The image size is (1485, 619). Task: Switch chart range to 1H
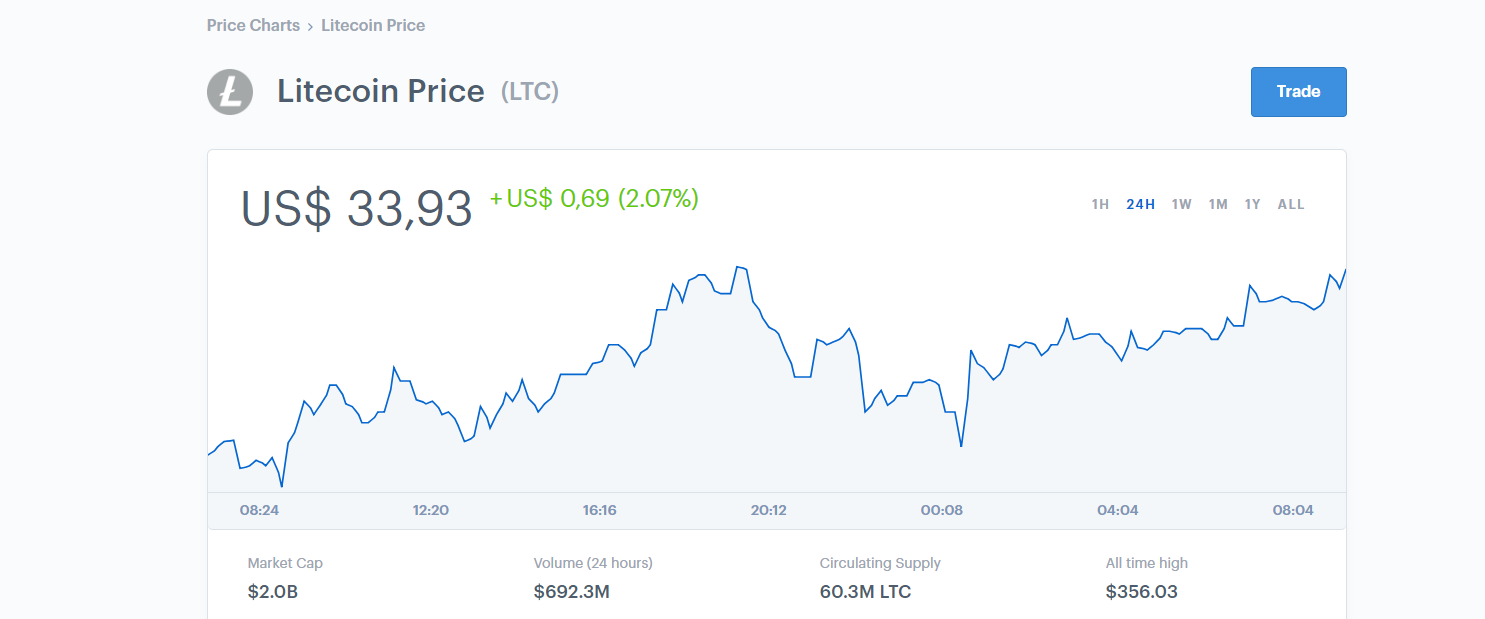1100,205
